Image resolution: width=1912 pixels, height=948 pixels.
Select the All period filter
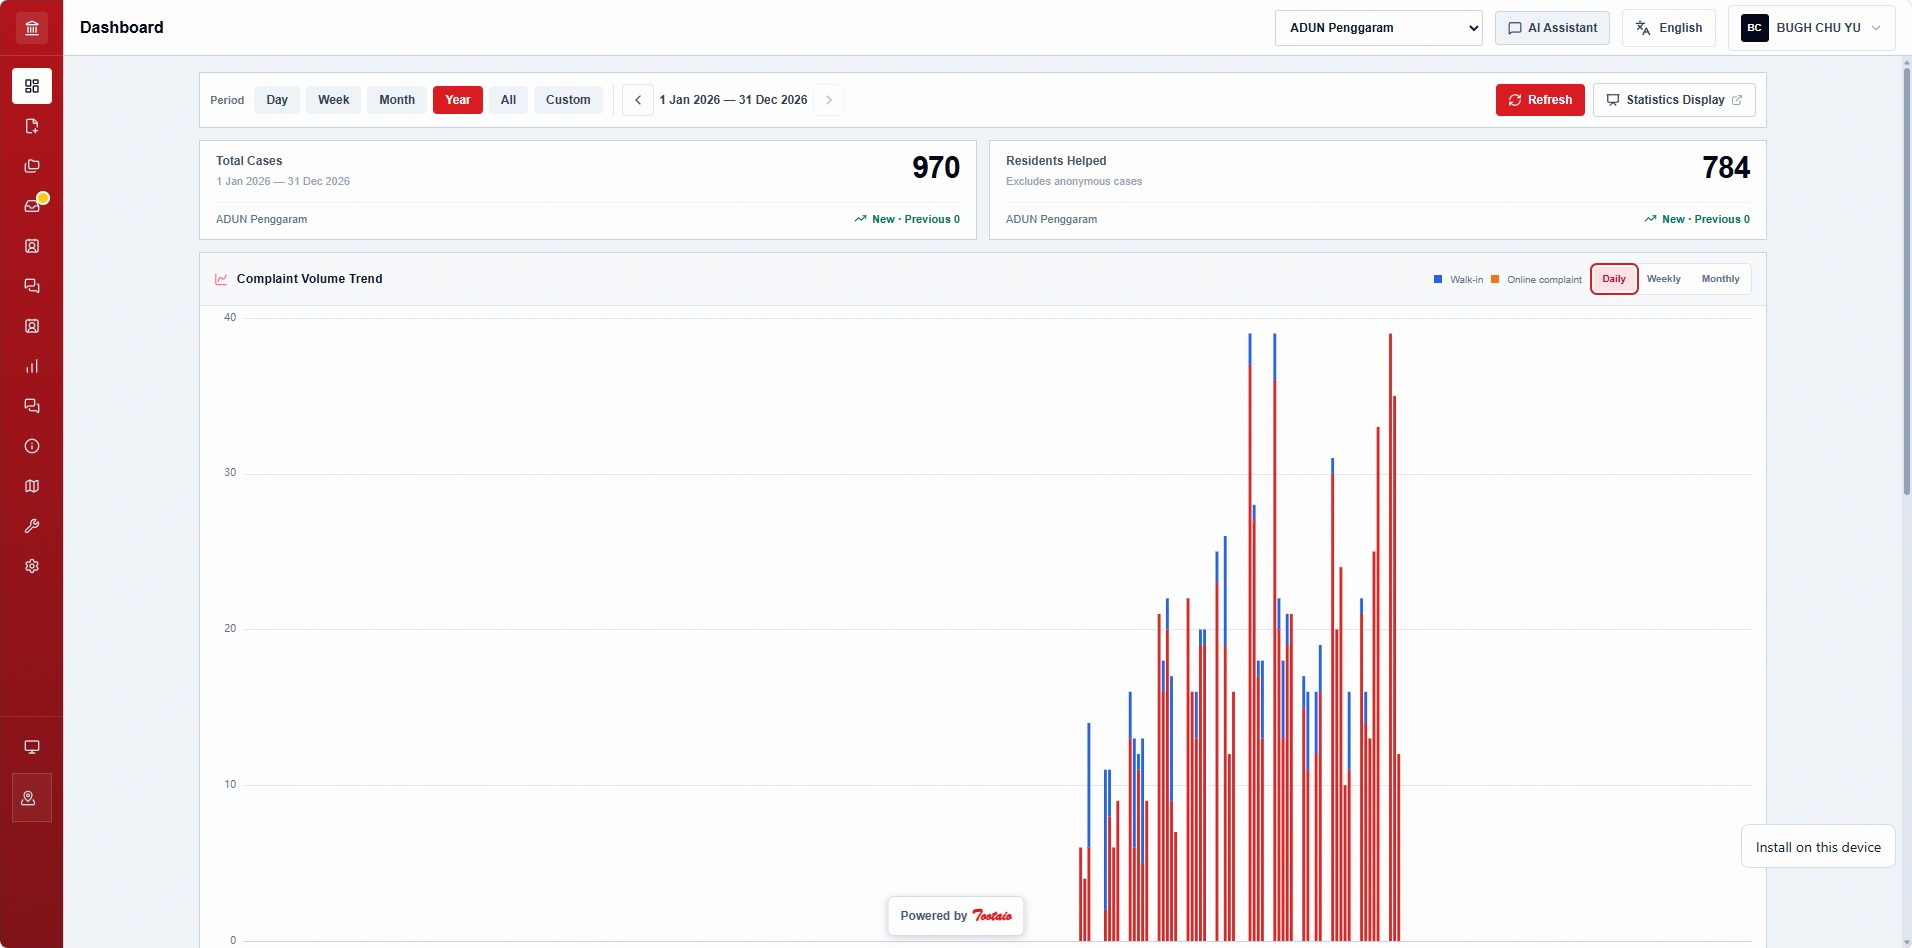coord(508,100)
